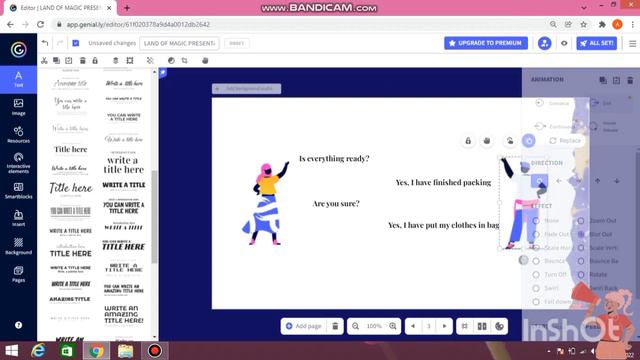Preview the genially with the eye icon

point(564,43)
